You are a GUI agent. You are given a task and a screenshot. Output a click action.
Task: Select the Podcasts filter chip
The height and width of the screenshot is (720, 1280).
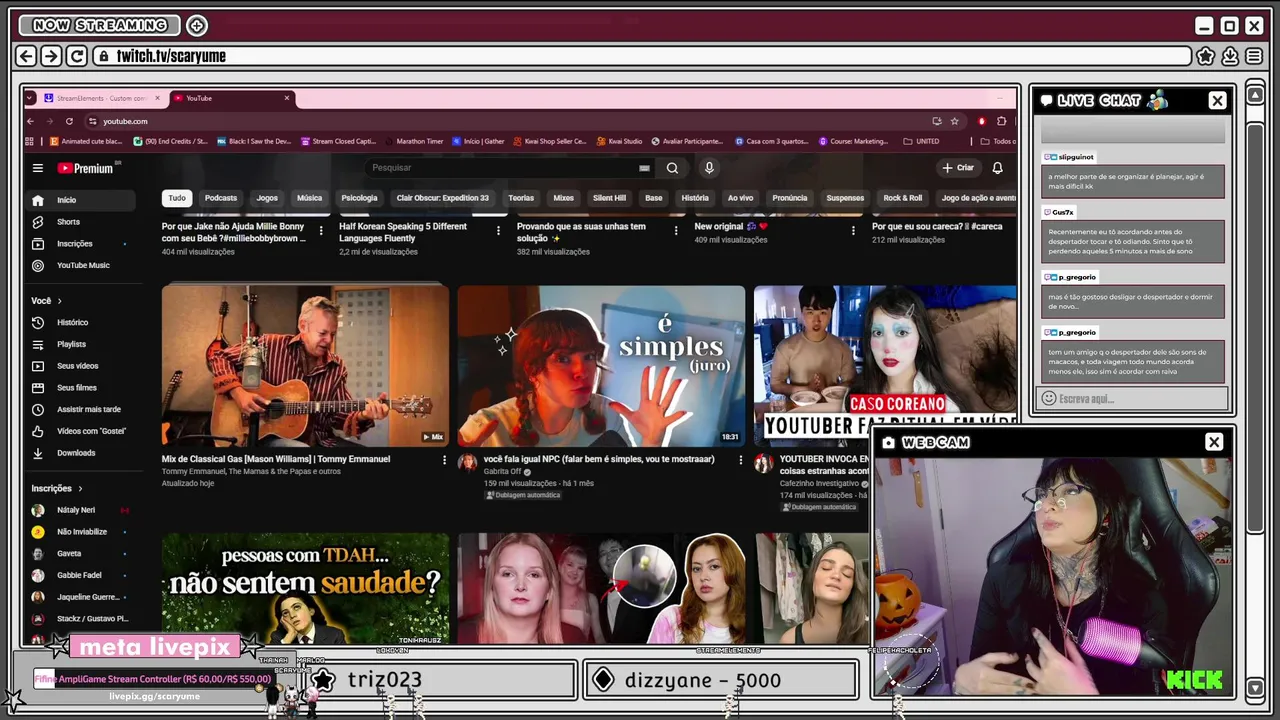[x=221, y=198]
